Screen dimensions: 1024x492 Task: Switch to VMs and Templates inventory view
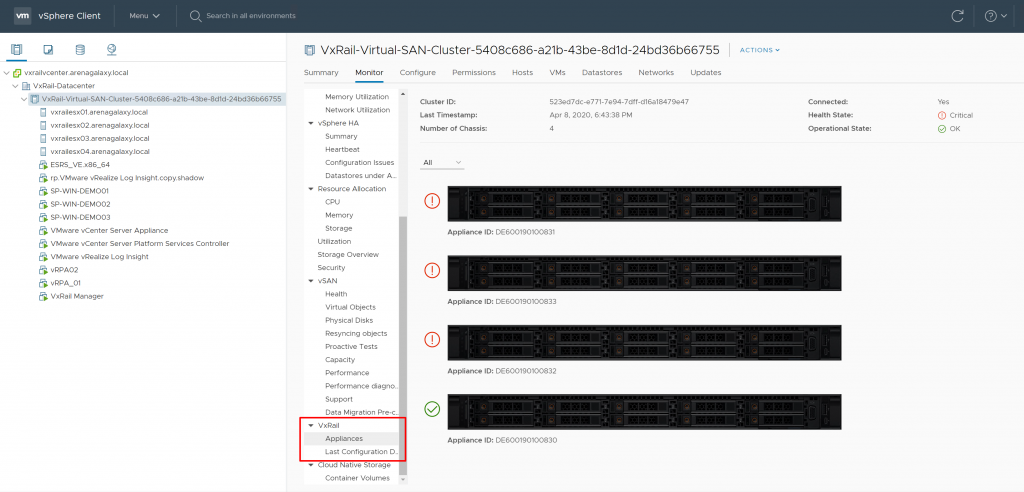[x=48, y=50]
